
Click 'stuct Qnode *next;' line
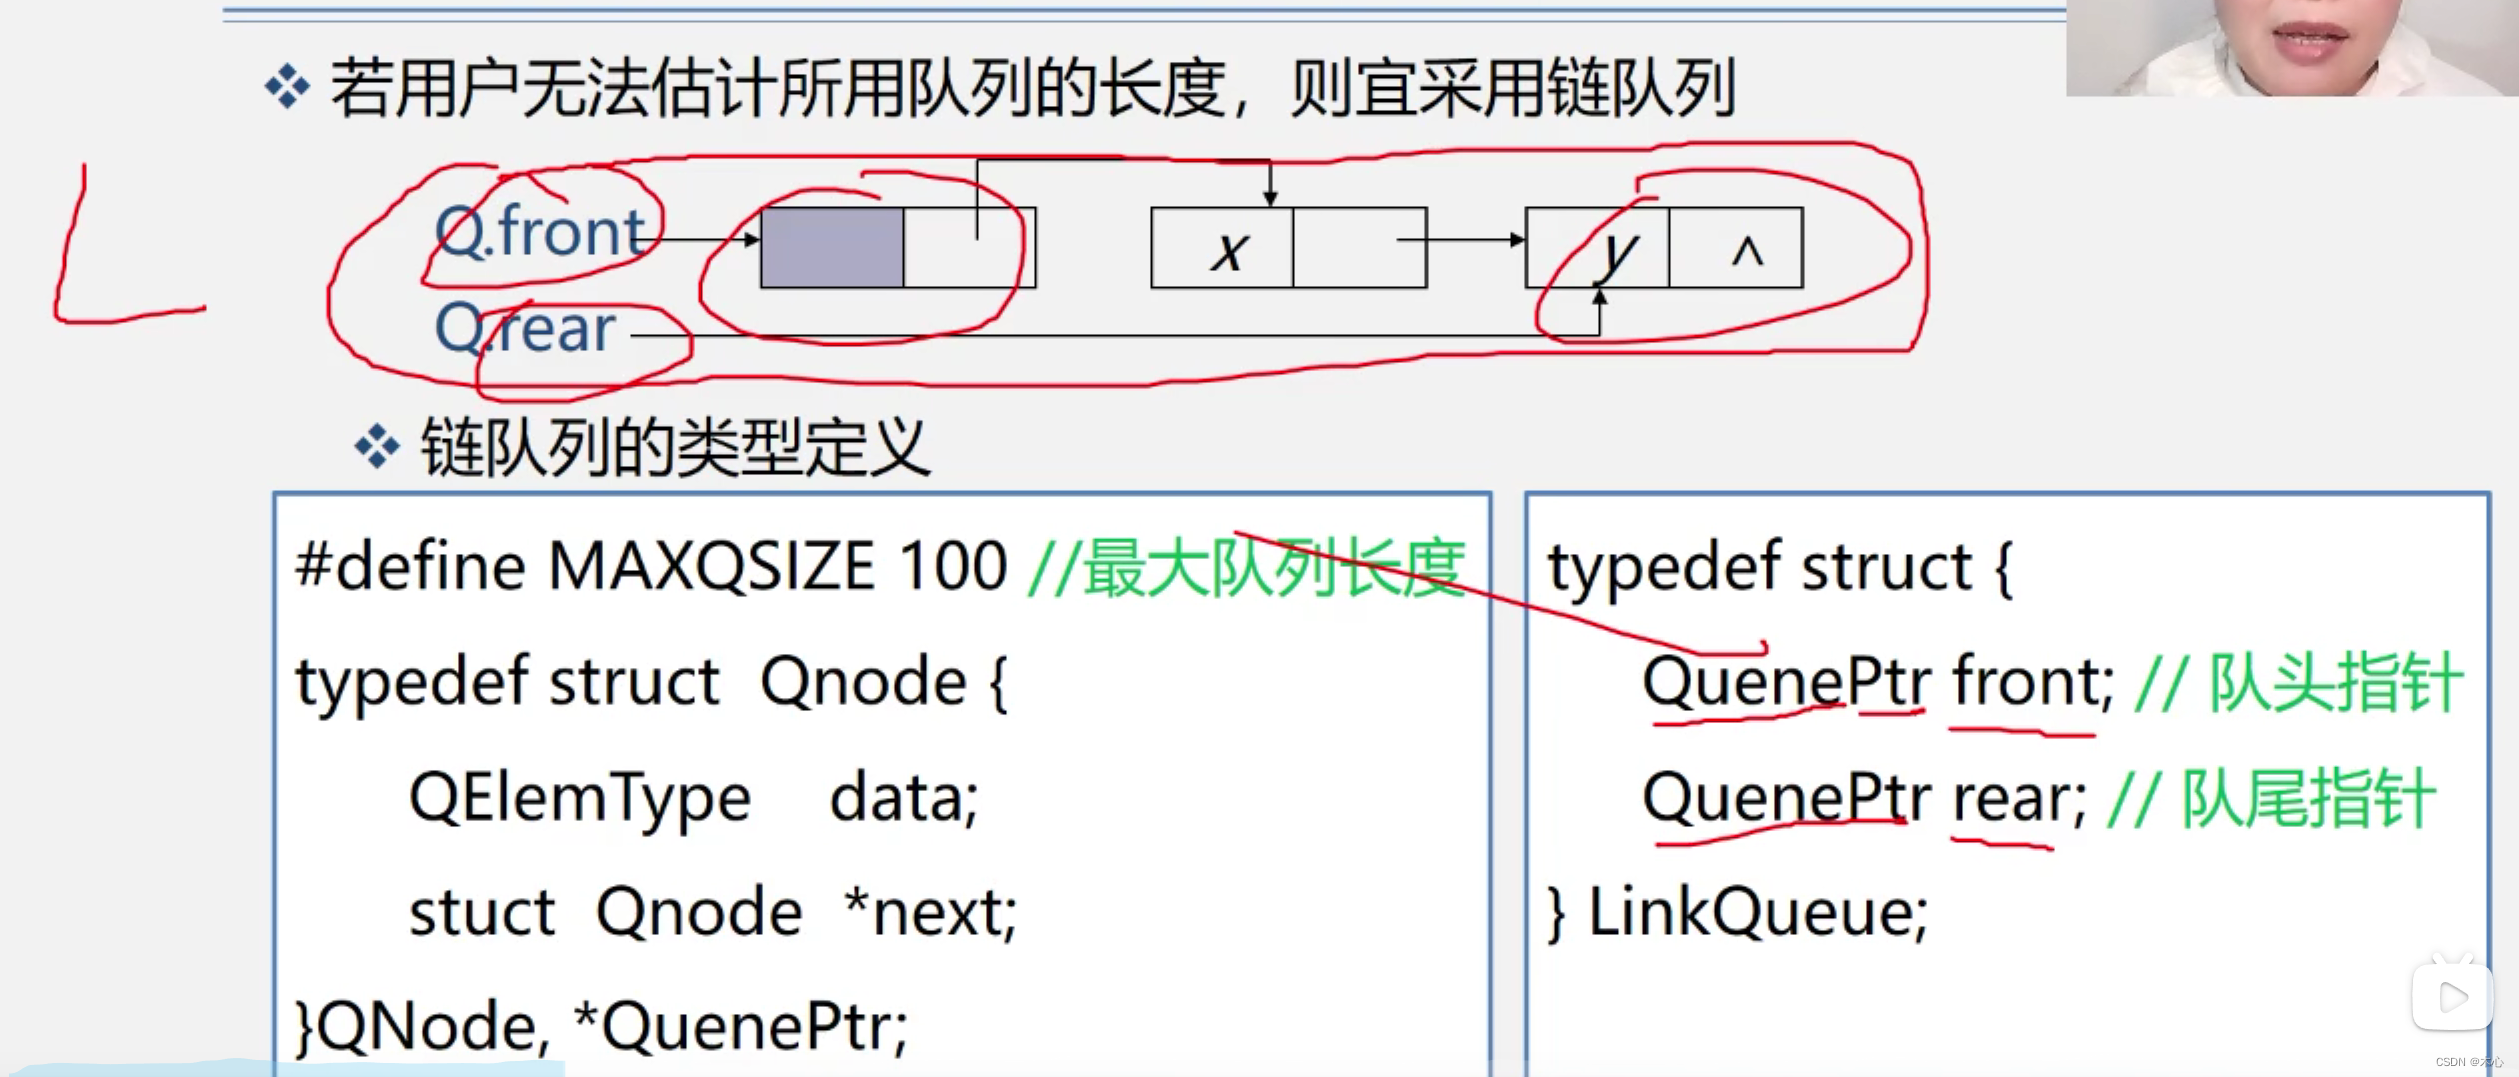coord(713,912)
